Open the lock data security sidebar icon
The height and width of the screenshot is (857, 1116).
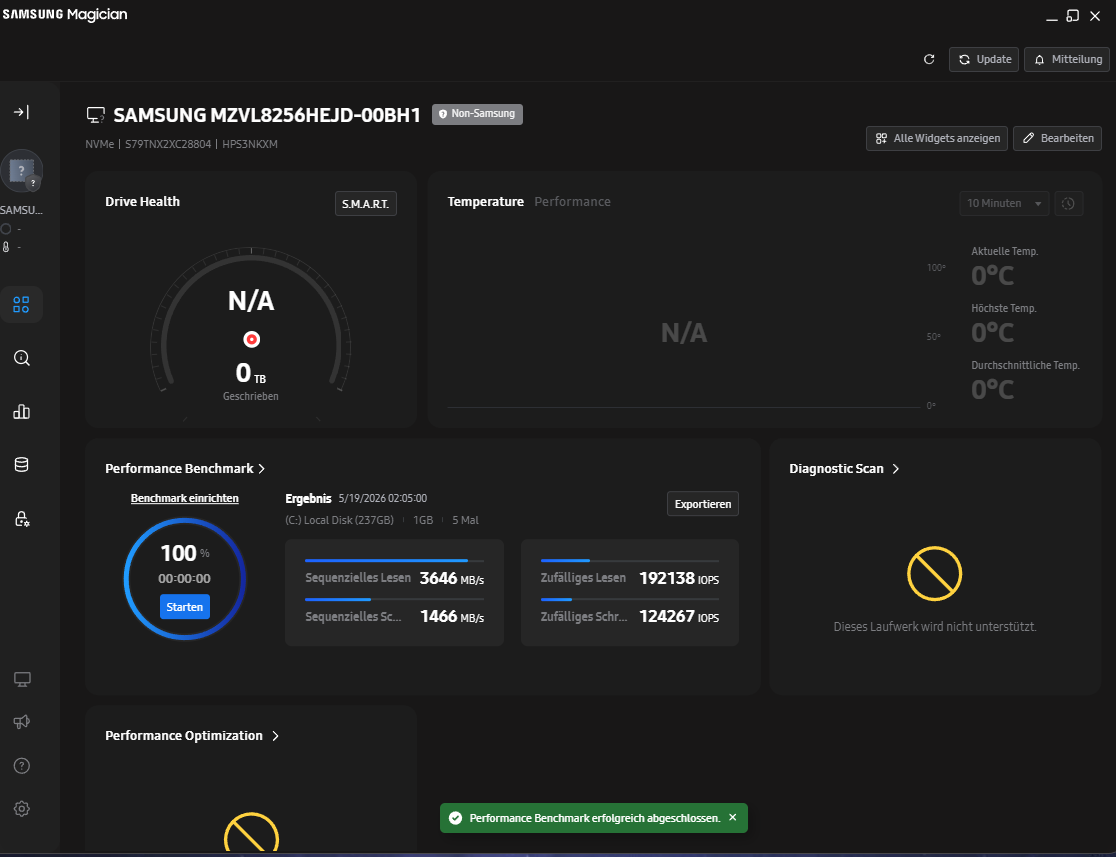coord(21,518)
